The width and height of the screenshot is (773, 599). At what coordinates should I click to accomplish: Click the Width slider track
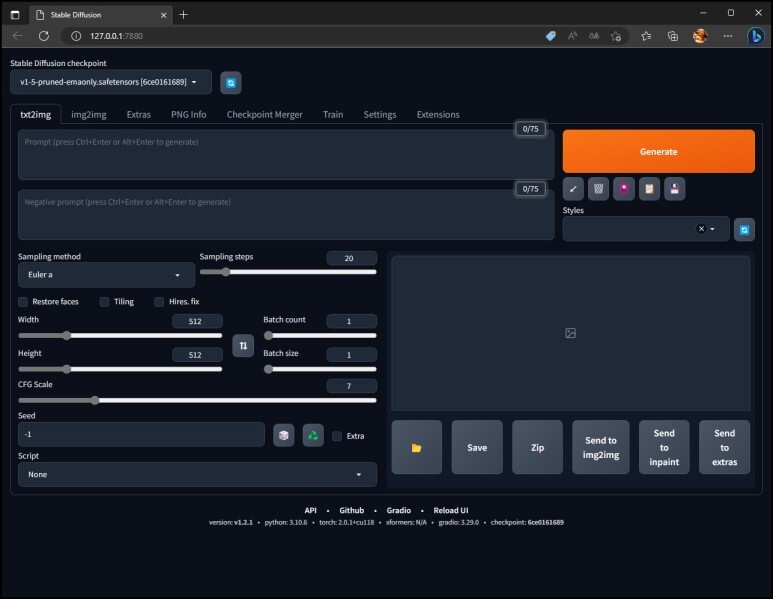(120, 335)
